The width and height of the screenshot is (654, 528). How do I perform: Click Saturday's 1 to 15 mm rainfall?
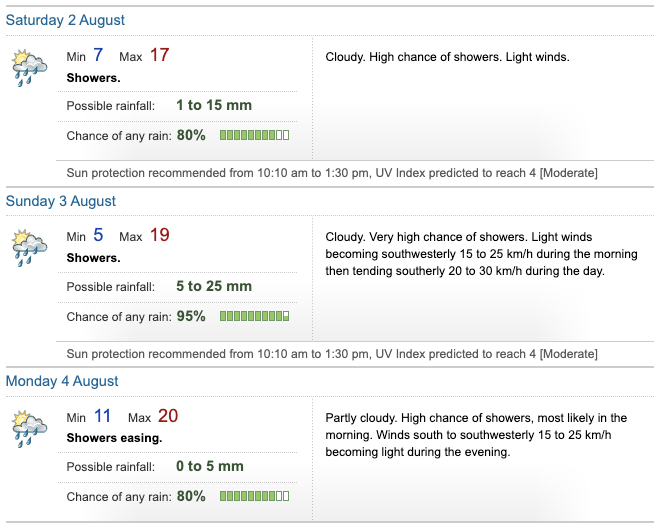pos(214,105)
